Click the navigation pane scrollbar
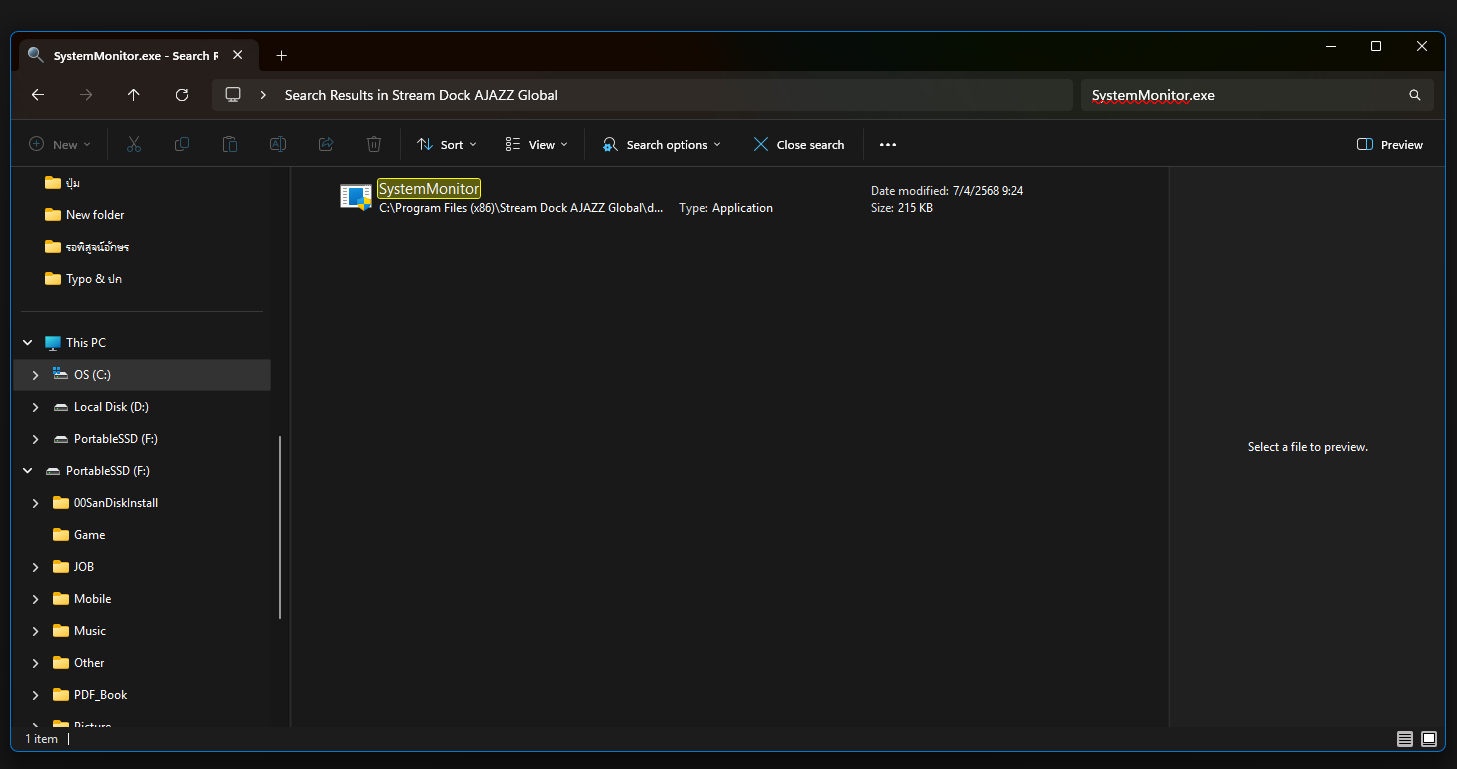 (280, 527)
